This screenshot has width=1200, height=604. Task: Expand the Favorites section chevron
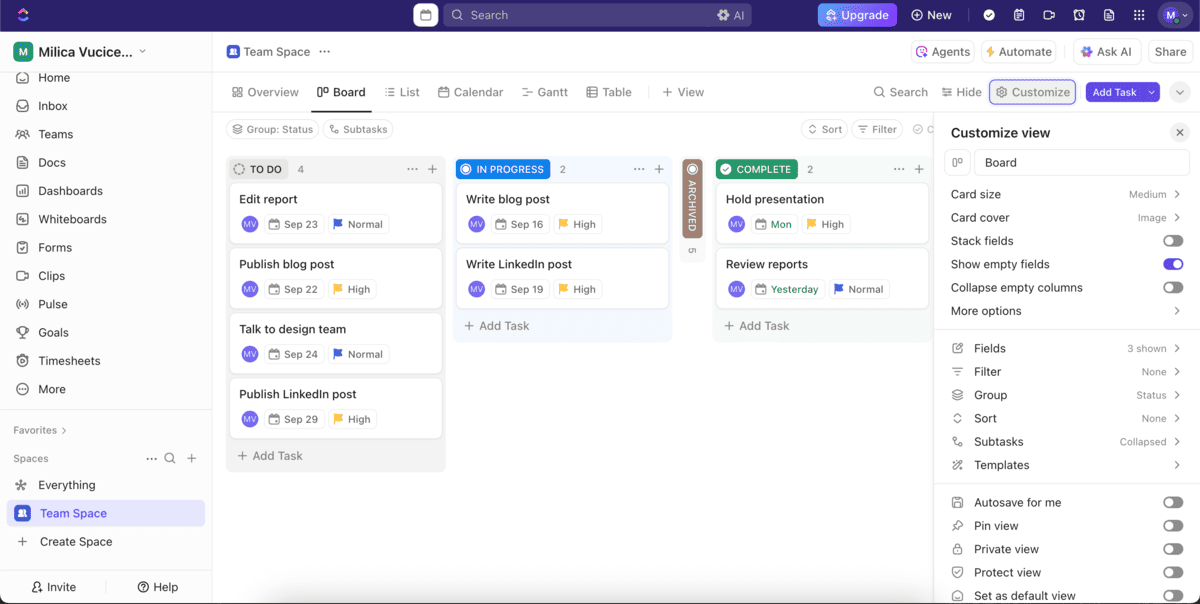[64, 431]
